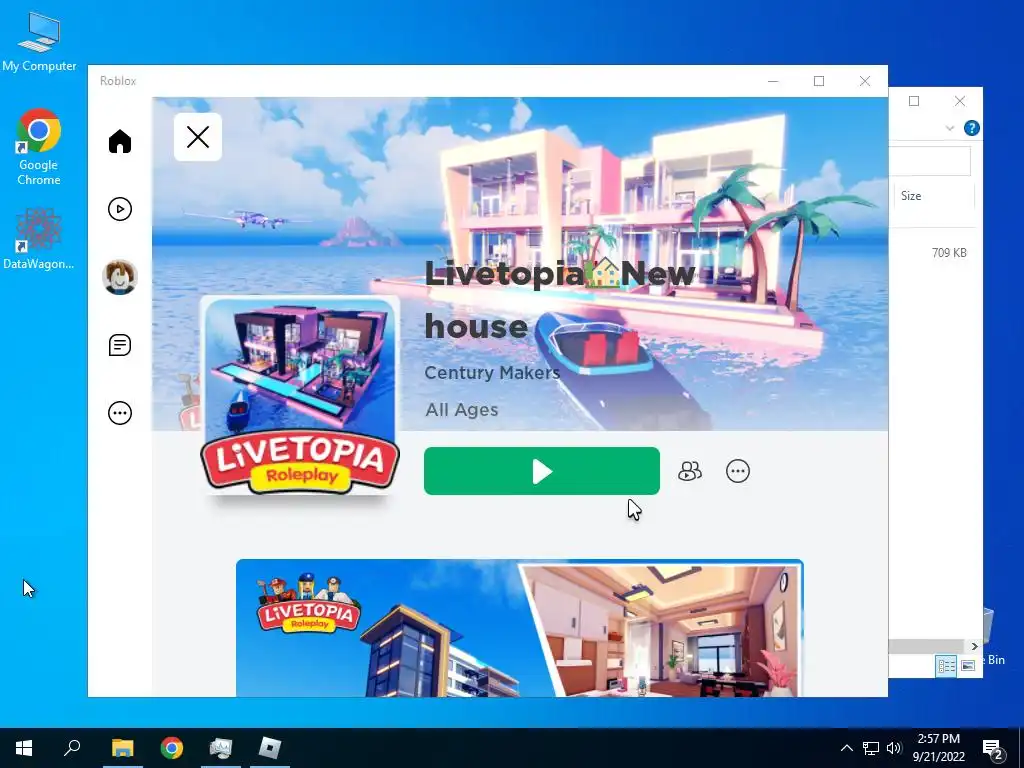Click the Livetopia New house title

pos(560,300)
